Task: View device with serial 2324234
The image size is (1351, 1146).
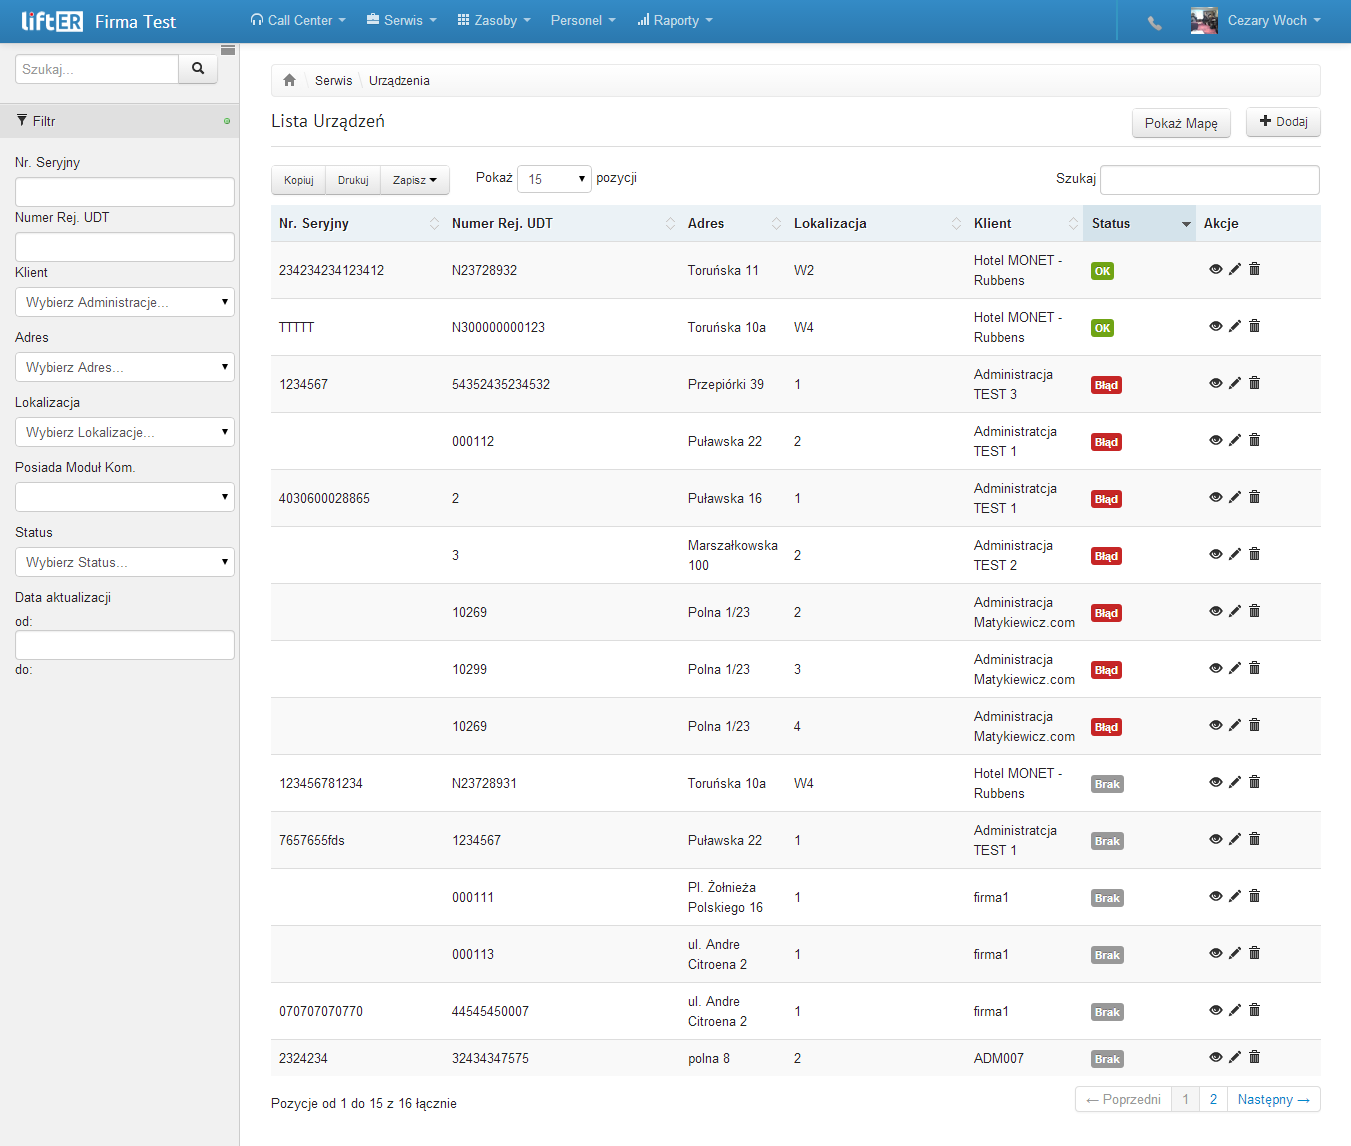Action: click(x=1216, y=1057)
